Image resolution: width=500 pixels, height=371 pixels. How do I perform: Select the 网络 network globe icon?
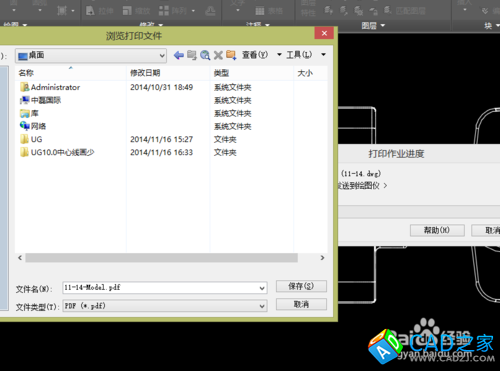(x=24, y=126)
